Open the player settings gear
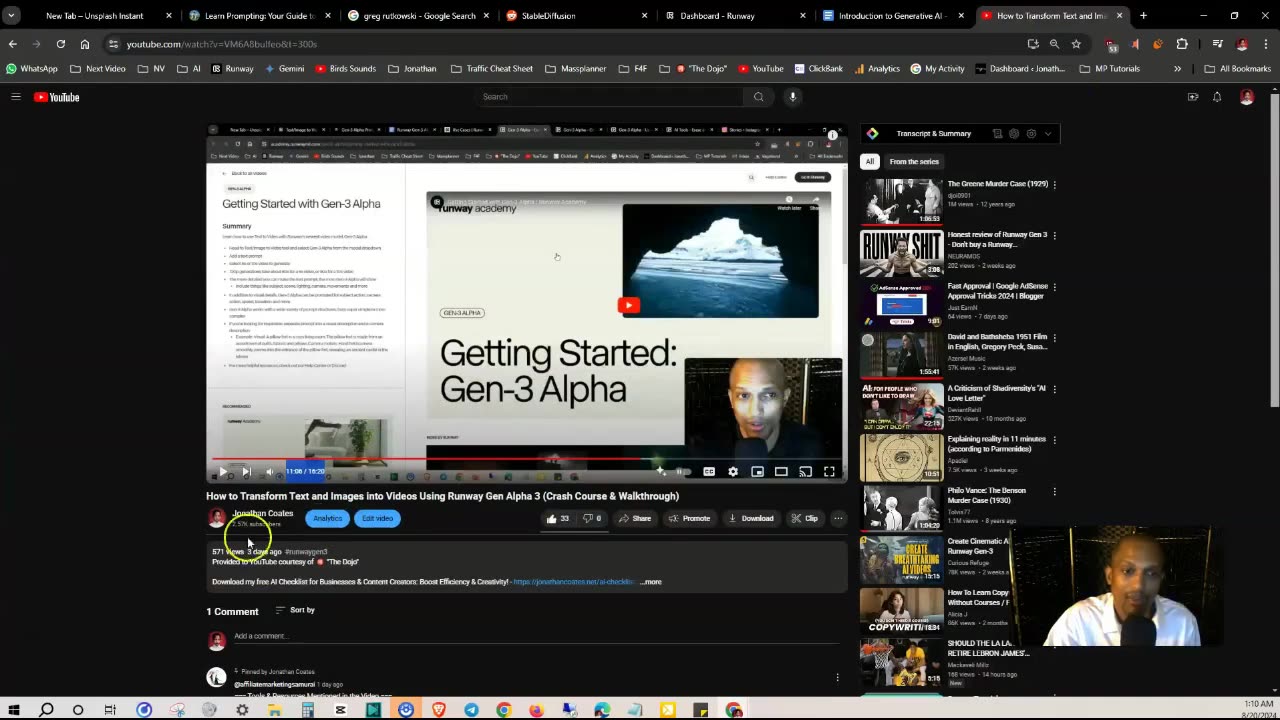 [733, 472]
